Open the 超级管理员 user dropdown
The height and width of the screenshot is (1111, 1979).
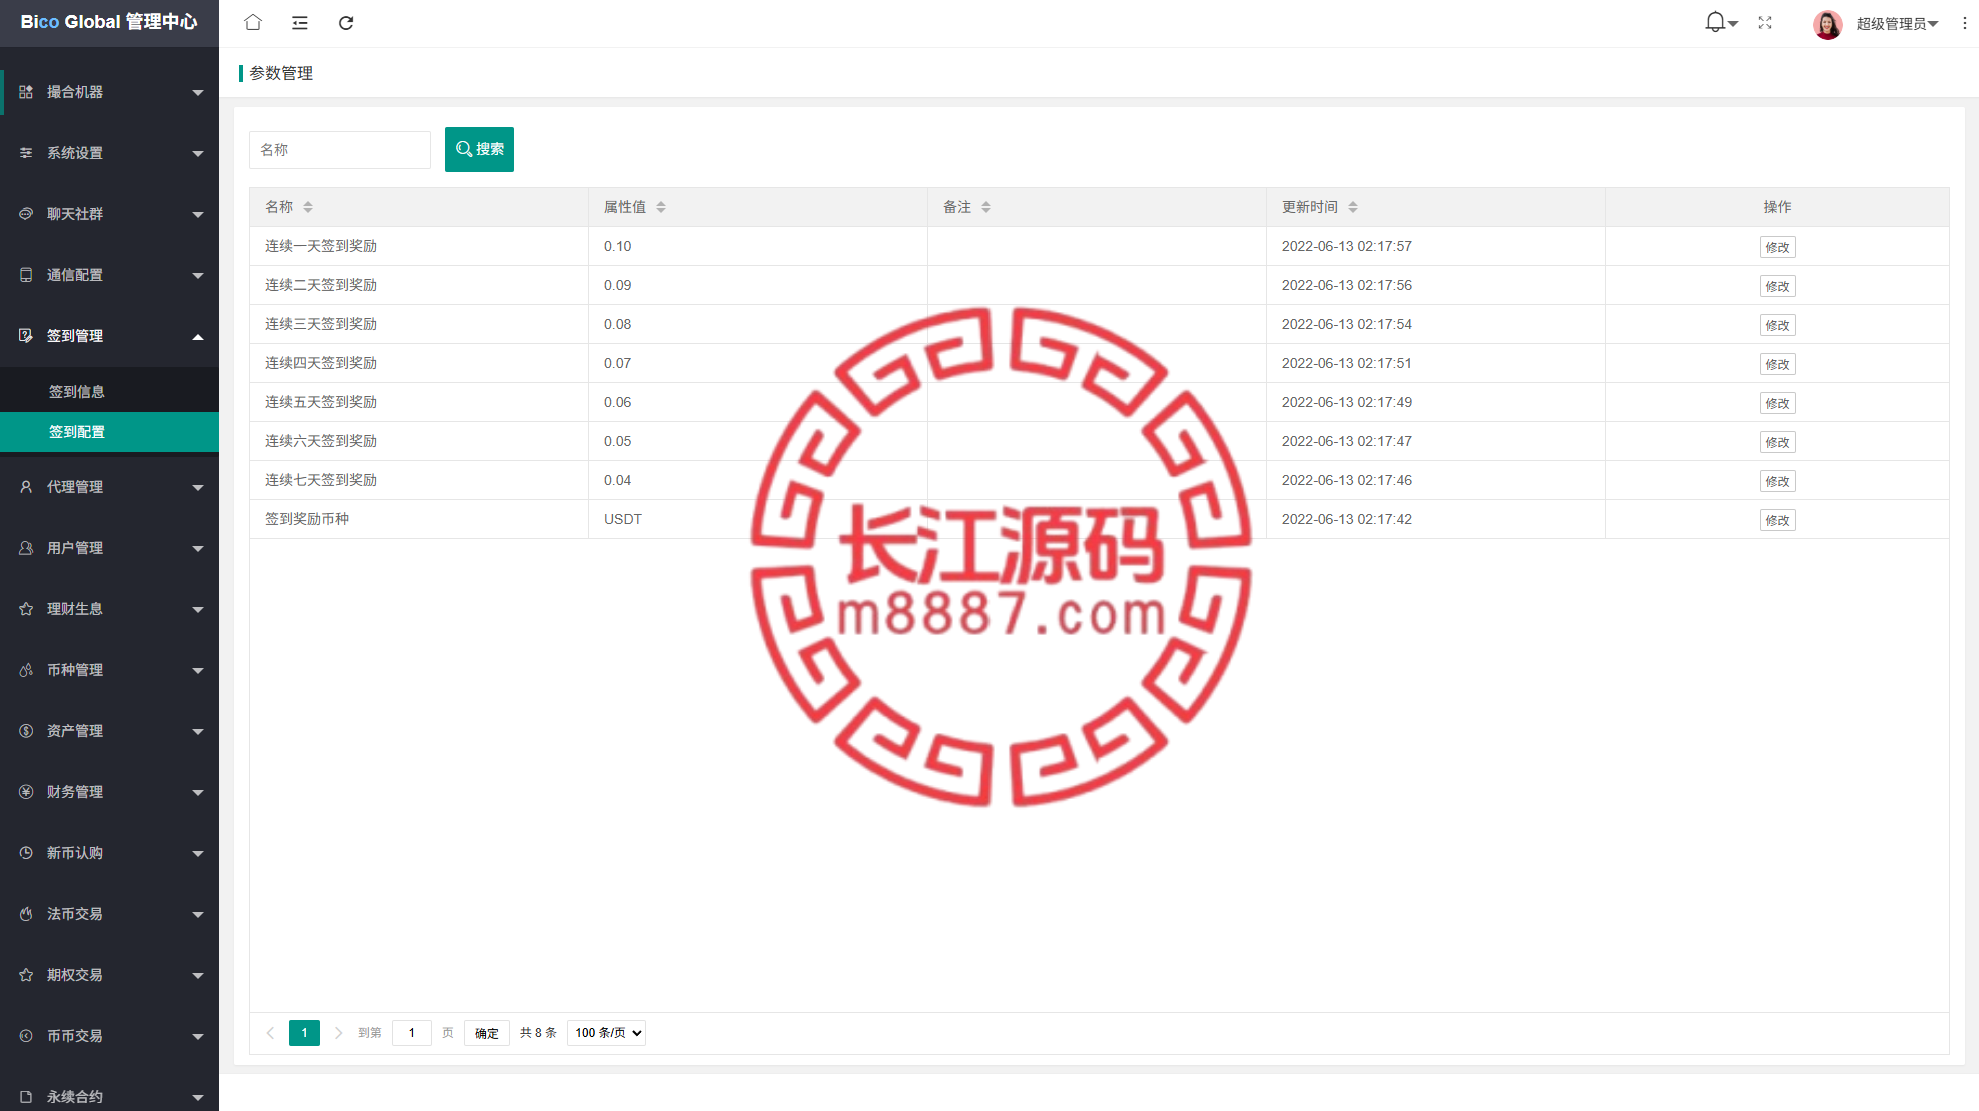coord(1897,24)
